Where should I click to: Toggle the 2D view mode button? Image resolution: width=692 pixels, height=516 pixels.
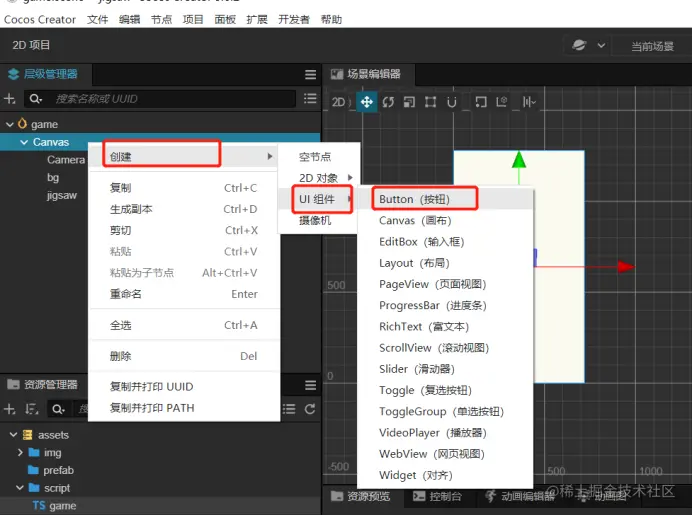tap(338, 102)
